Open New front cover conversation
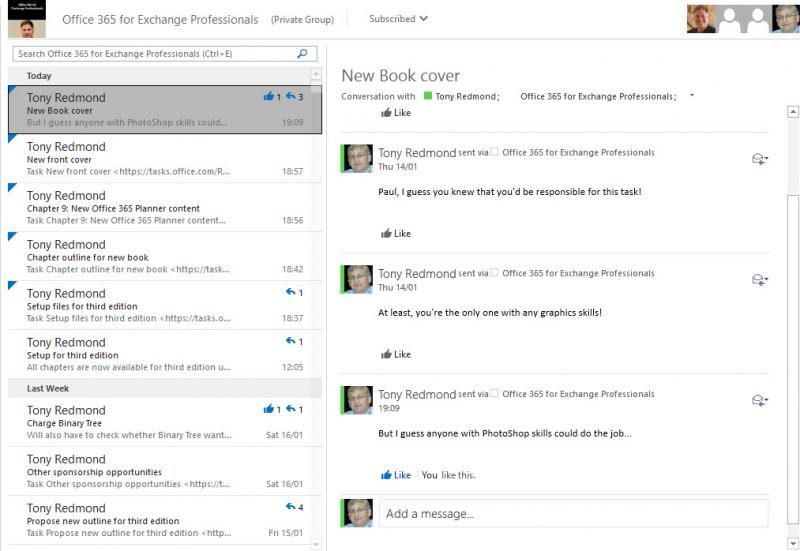Screen dimensions: 800x551 tap(164, 159)
